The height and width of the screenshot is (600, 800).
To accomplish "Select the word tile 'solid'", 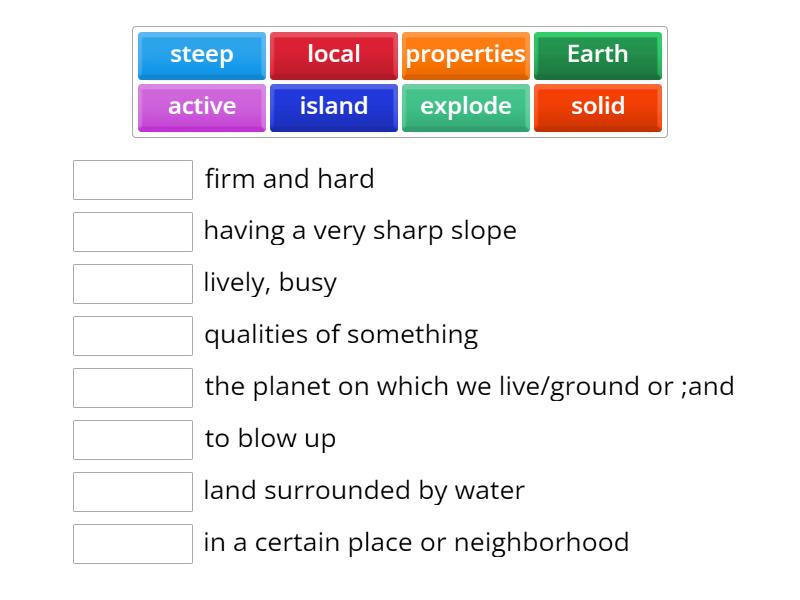I will tap(597, 107).
